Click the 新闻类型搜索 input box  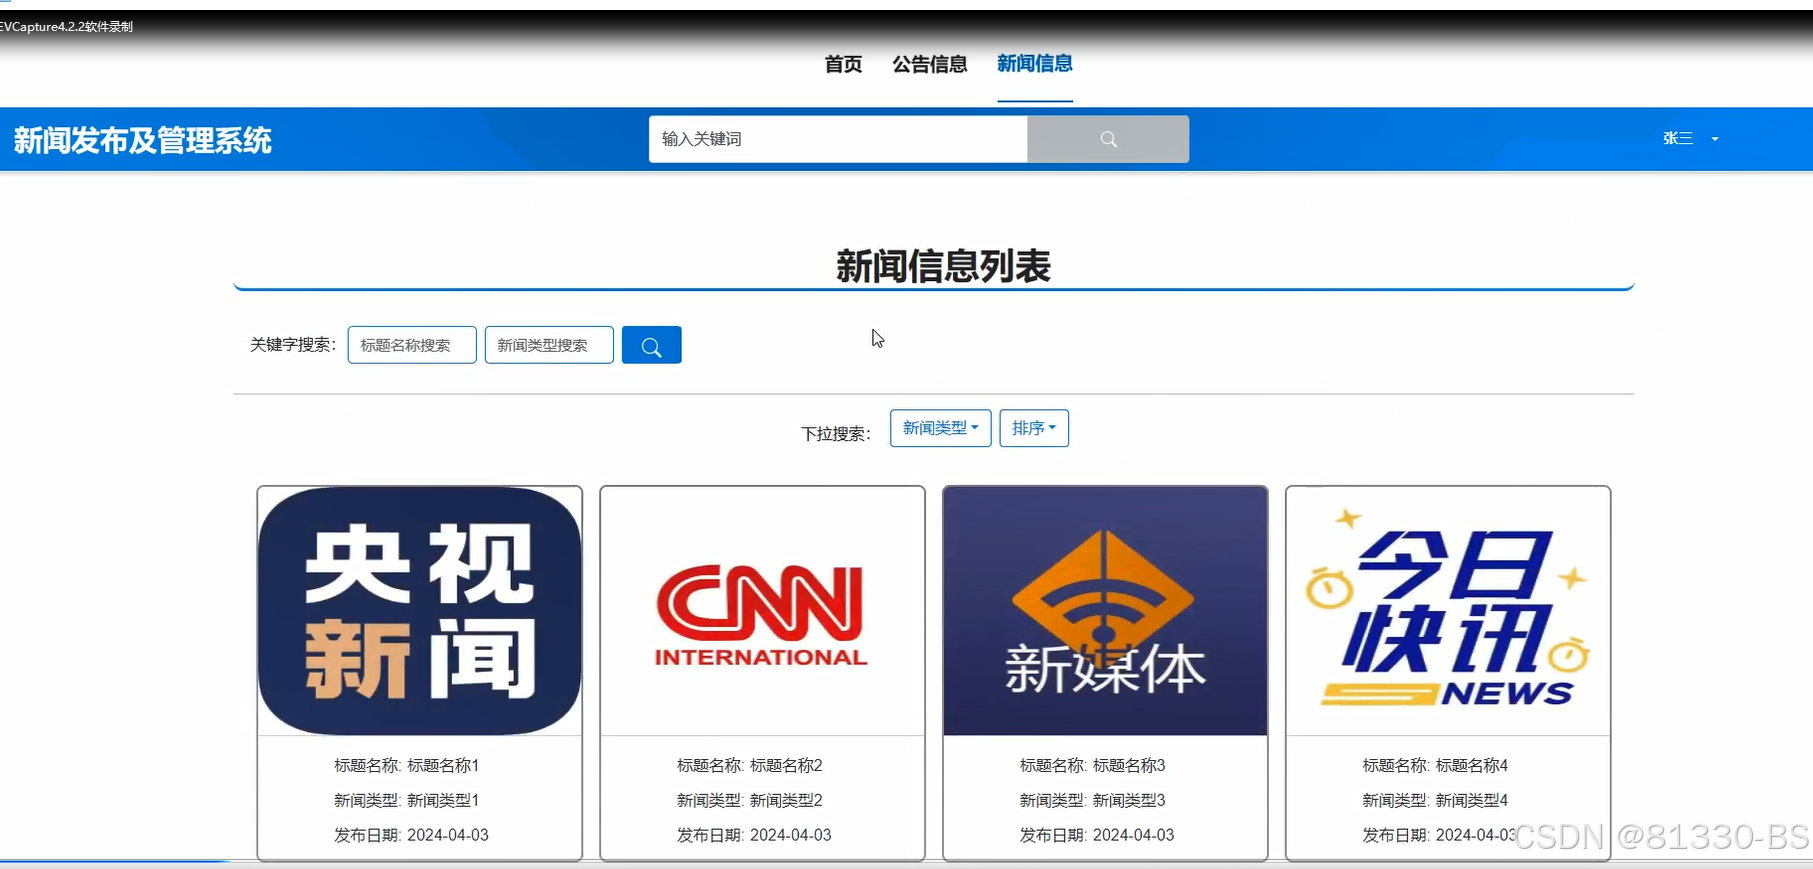click(x=549, y=345)
